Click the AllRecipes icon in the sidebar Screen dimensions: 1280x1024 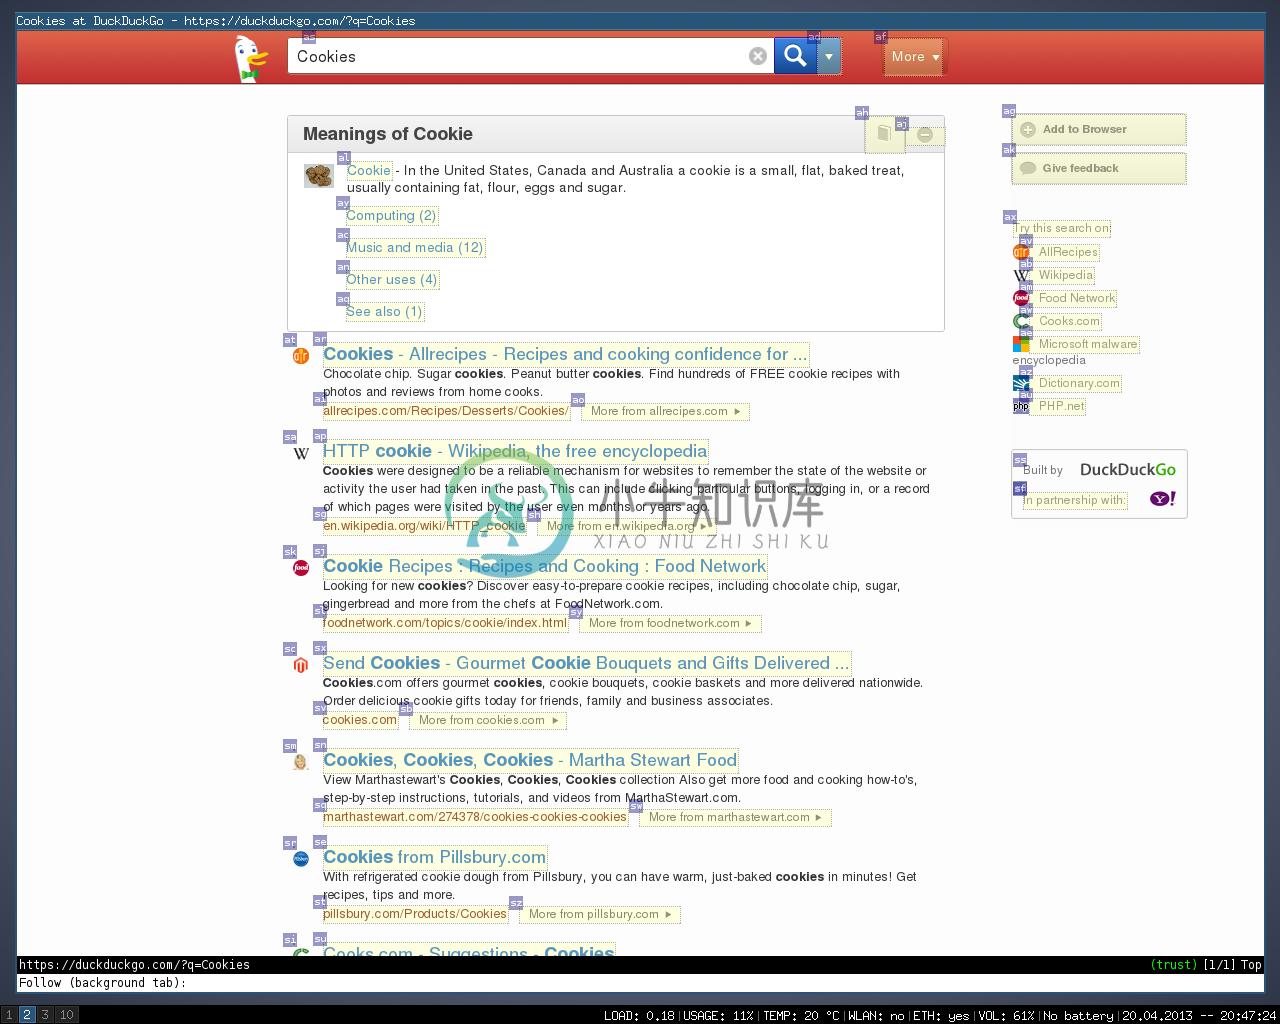pos(1021,252)
